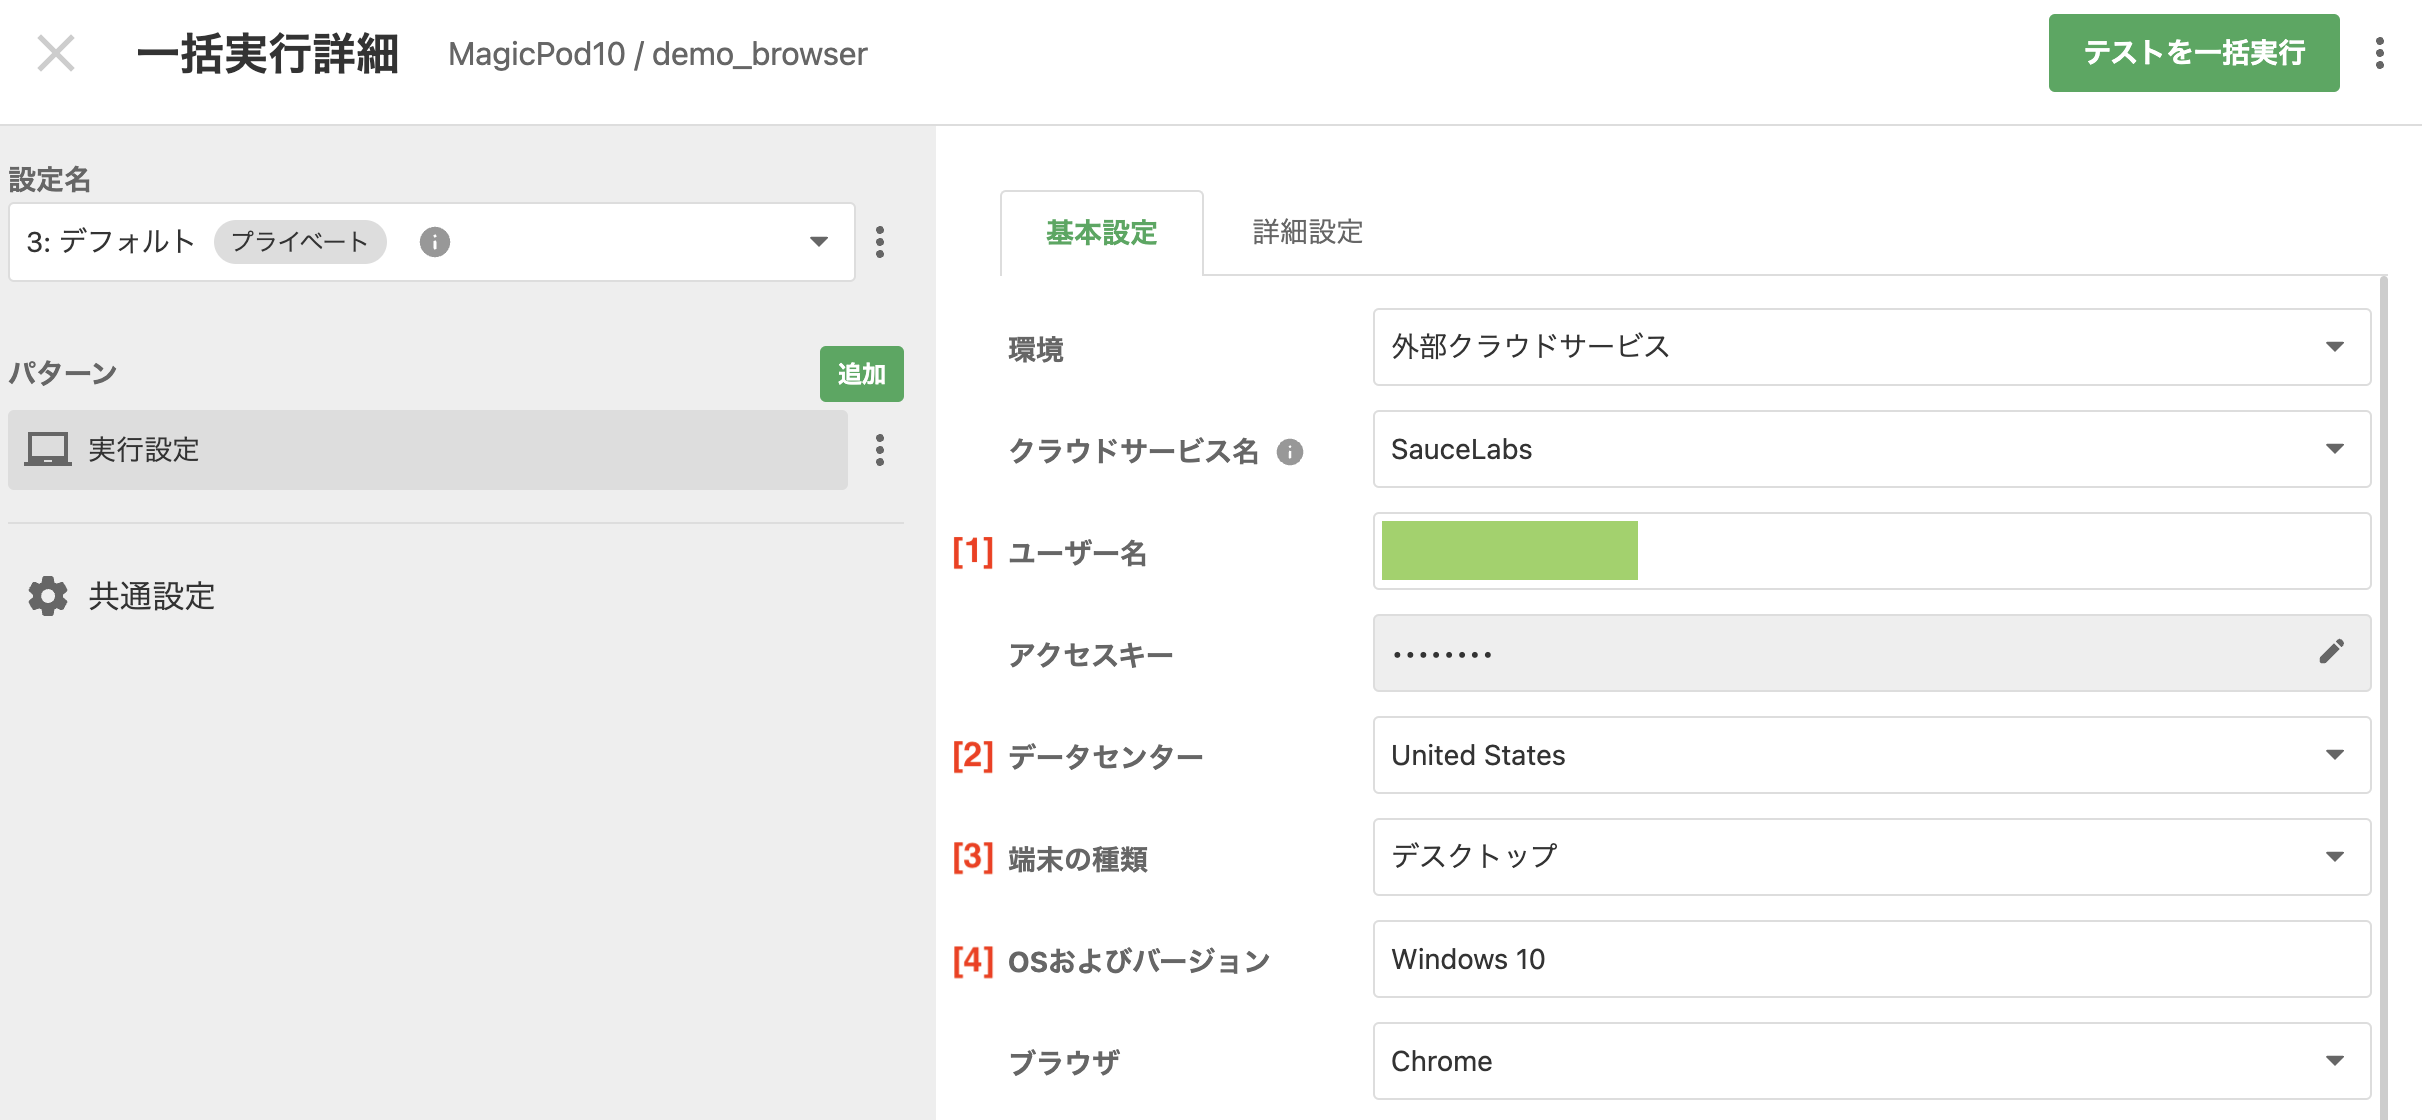The image size is (2422, 1120).
Task: Switch to the 詳細設定 tab
Action: coord(1308,233)
